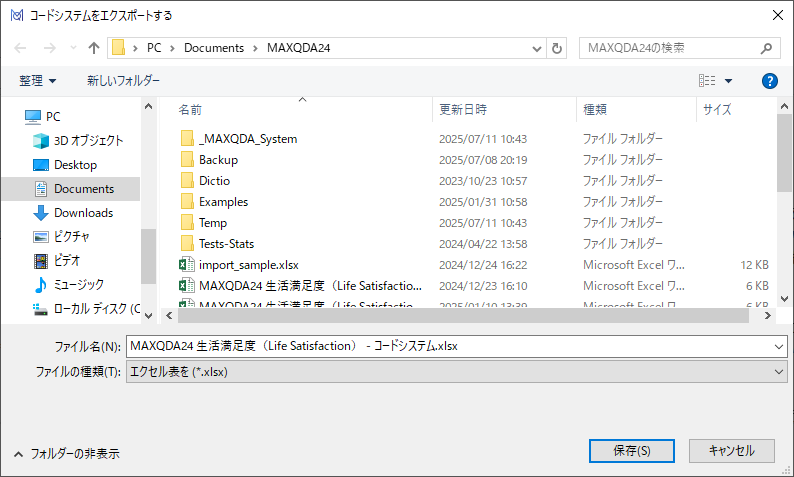The width and height of the screenshot is (794, 477).
Task: Open view options dropdown arrow
Action: (728, 81)
